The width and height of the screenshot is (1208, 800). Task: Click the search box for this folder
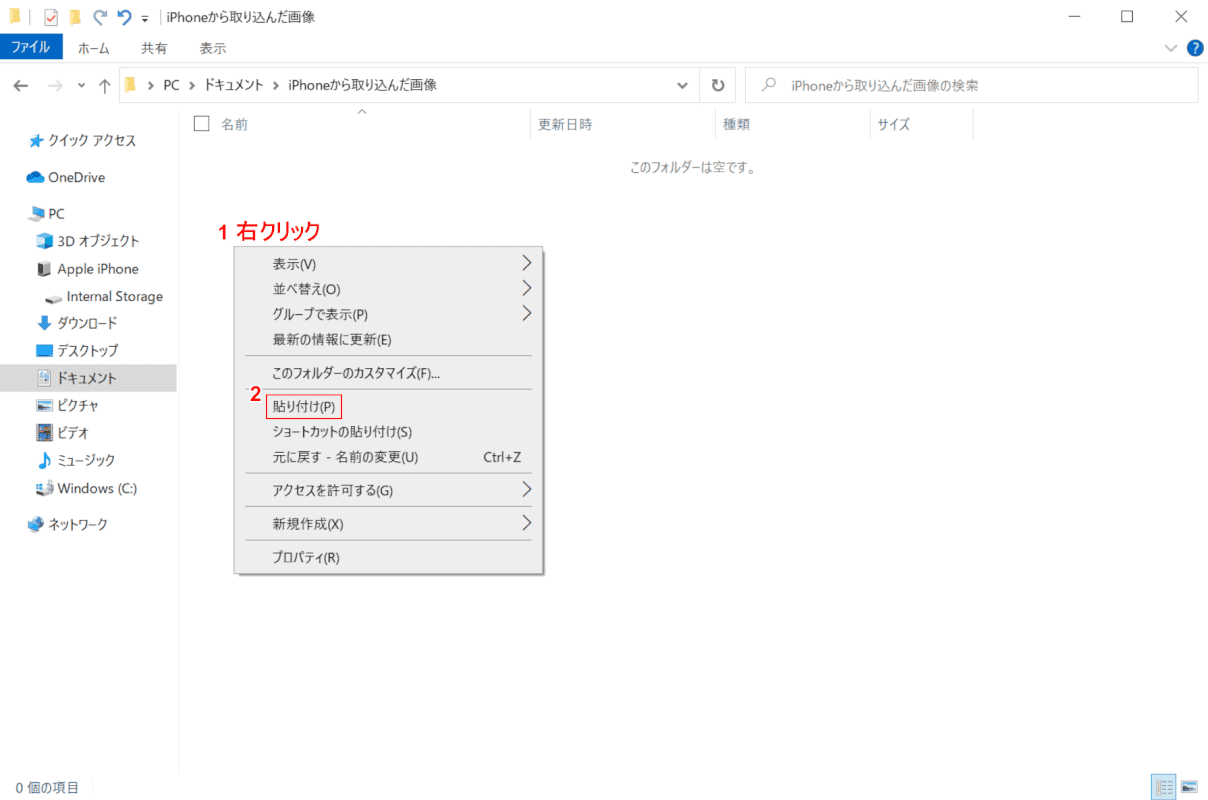coord(971,85)
